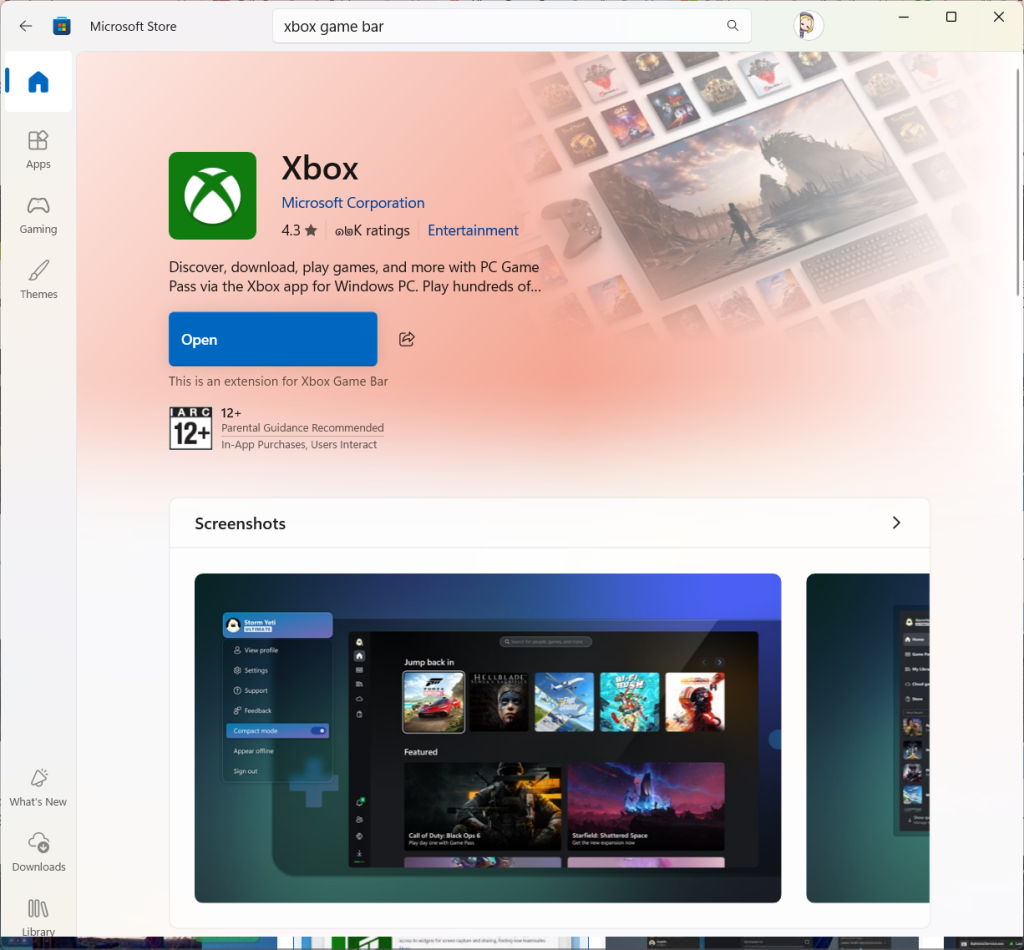Click the Parental Guidance Recommended link
Screen dimensions: 1024x950
click(x=302, y=428)
